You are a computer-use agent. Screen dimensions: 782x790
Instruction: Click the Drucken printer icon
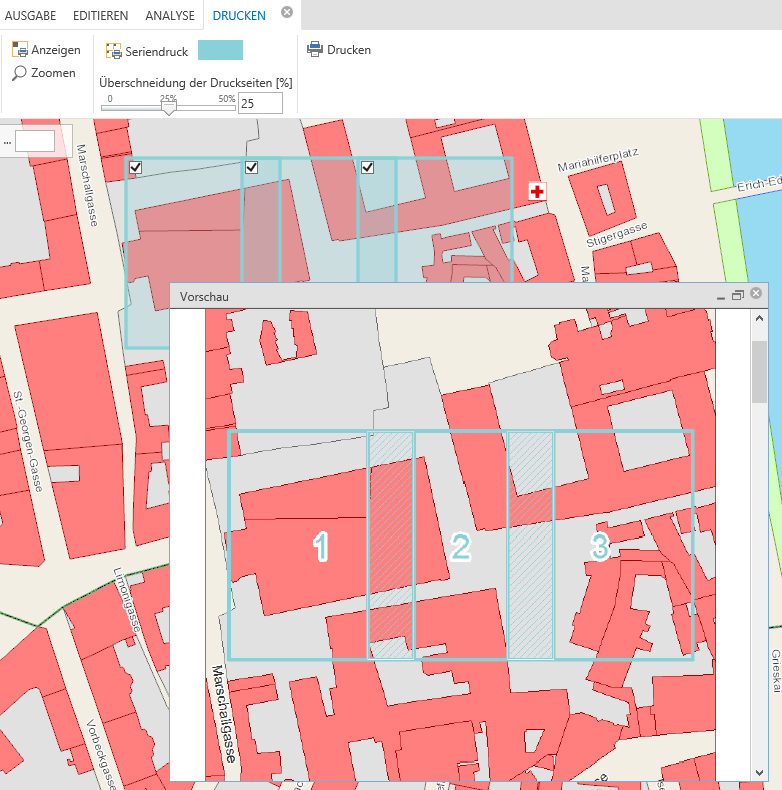pyautogui.click(x=315, y=49)
